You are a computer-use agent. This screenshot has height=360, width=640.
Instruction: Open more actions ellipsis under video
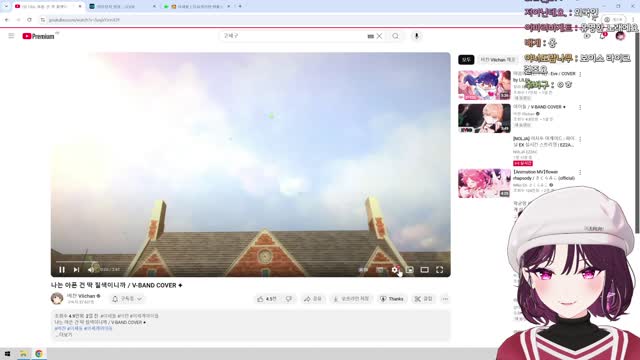[445, 299]
